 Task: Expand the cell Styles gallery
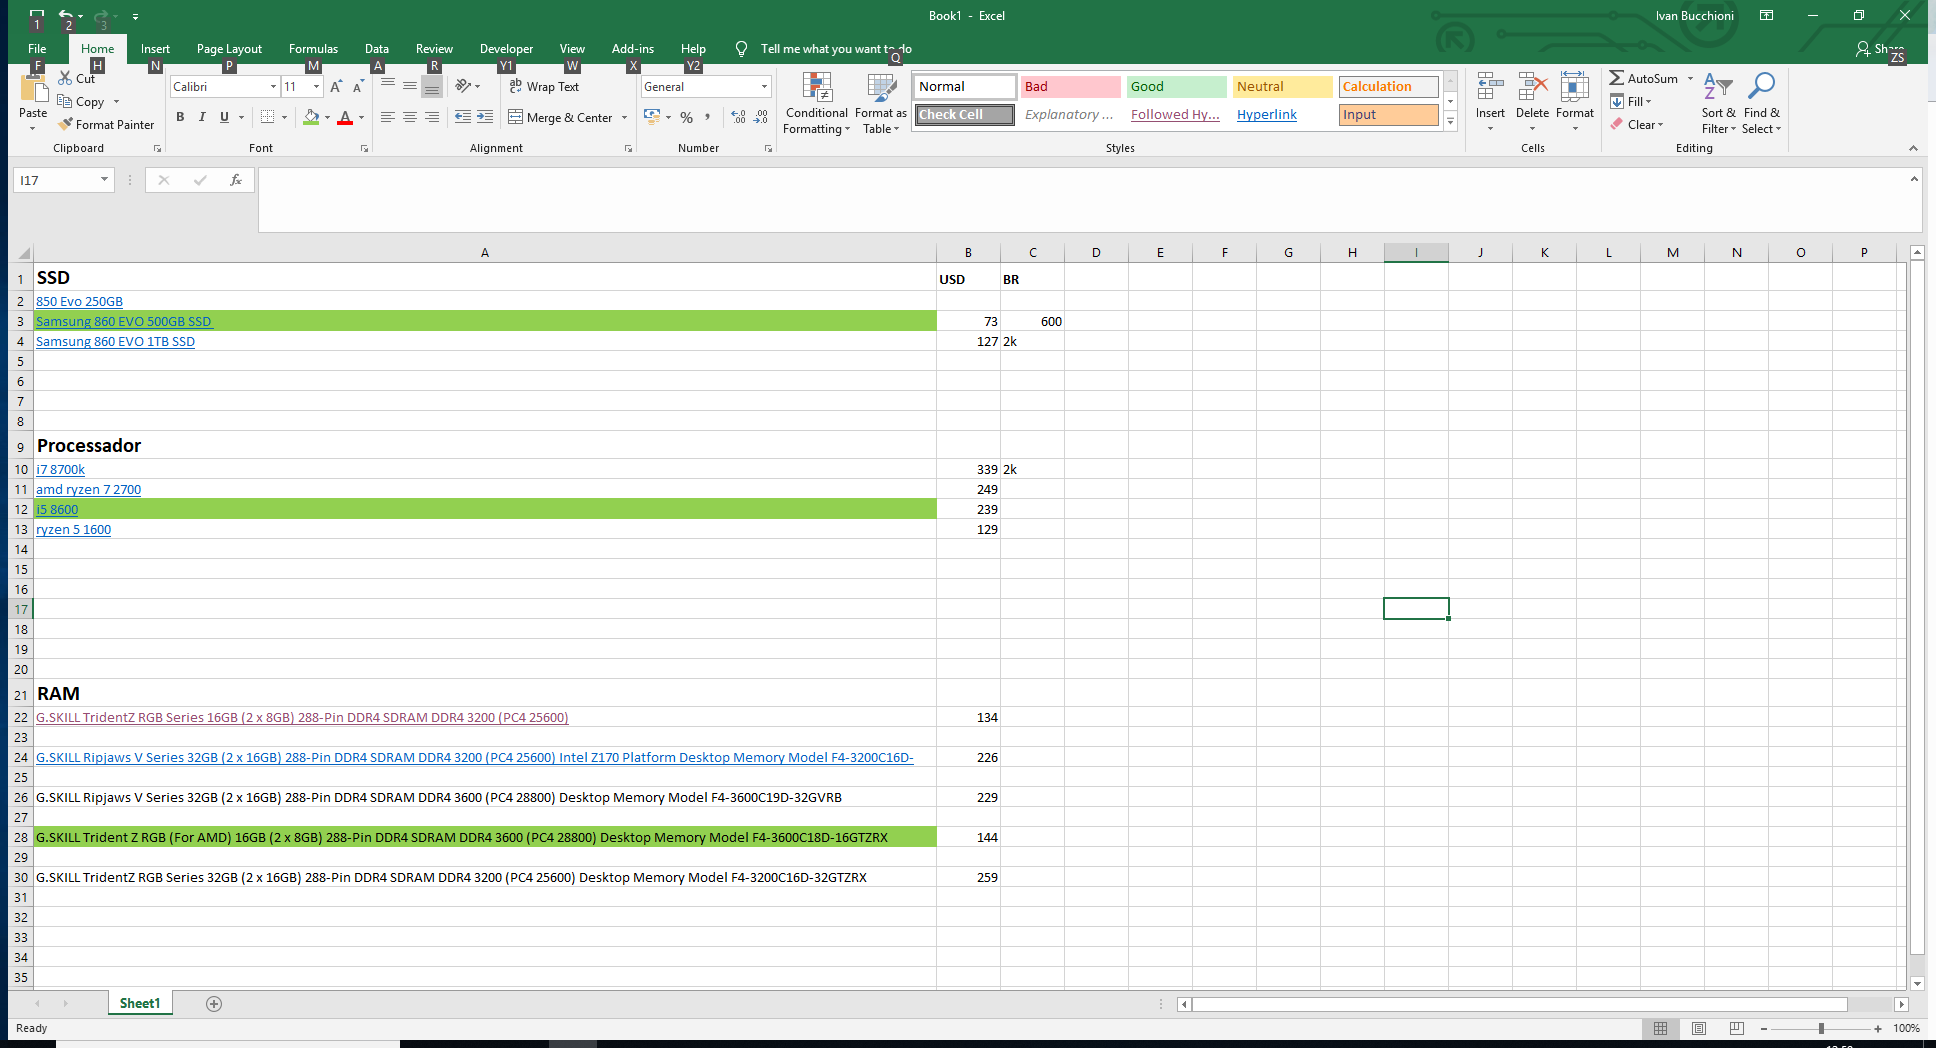[x=1450, y=121]
